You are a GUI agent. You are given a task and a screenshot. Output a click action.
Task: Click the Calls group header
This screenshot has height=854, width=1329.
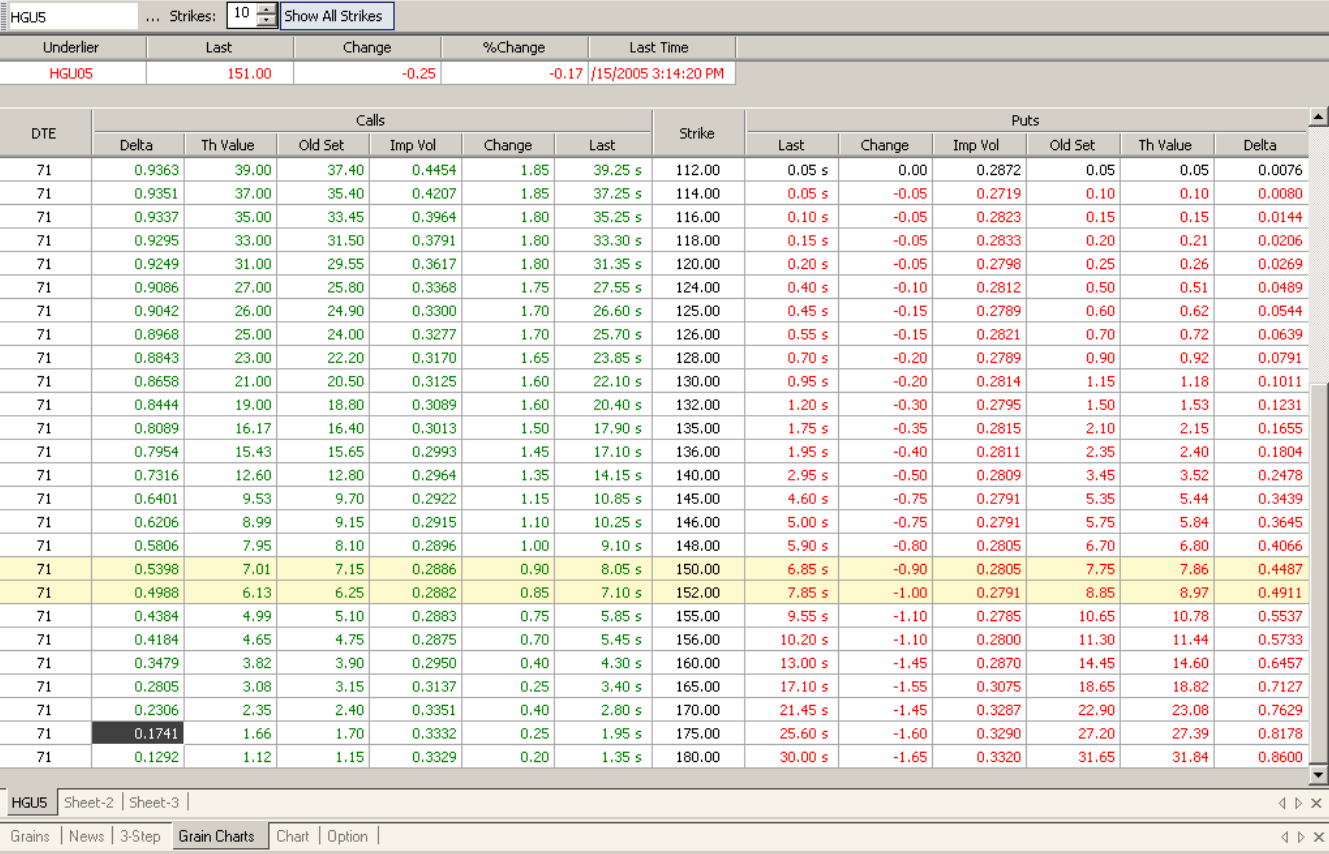(371, 120)
